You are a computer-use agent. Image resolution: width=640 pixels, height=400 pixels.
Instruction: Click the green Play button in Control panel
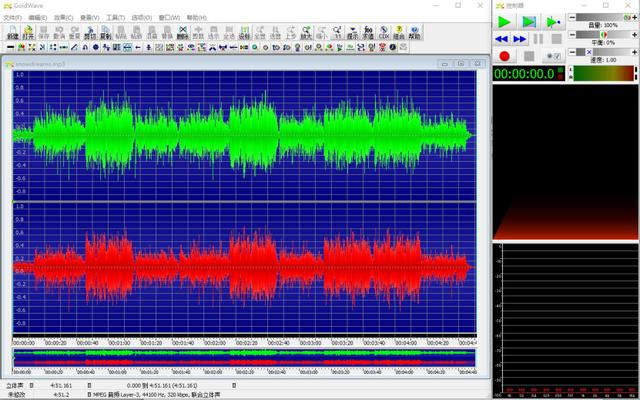pyautogui.click(x=504, y=21)
